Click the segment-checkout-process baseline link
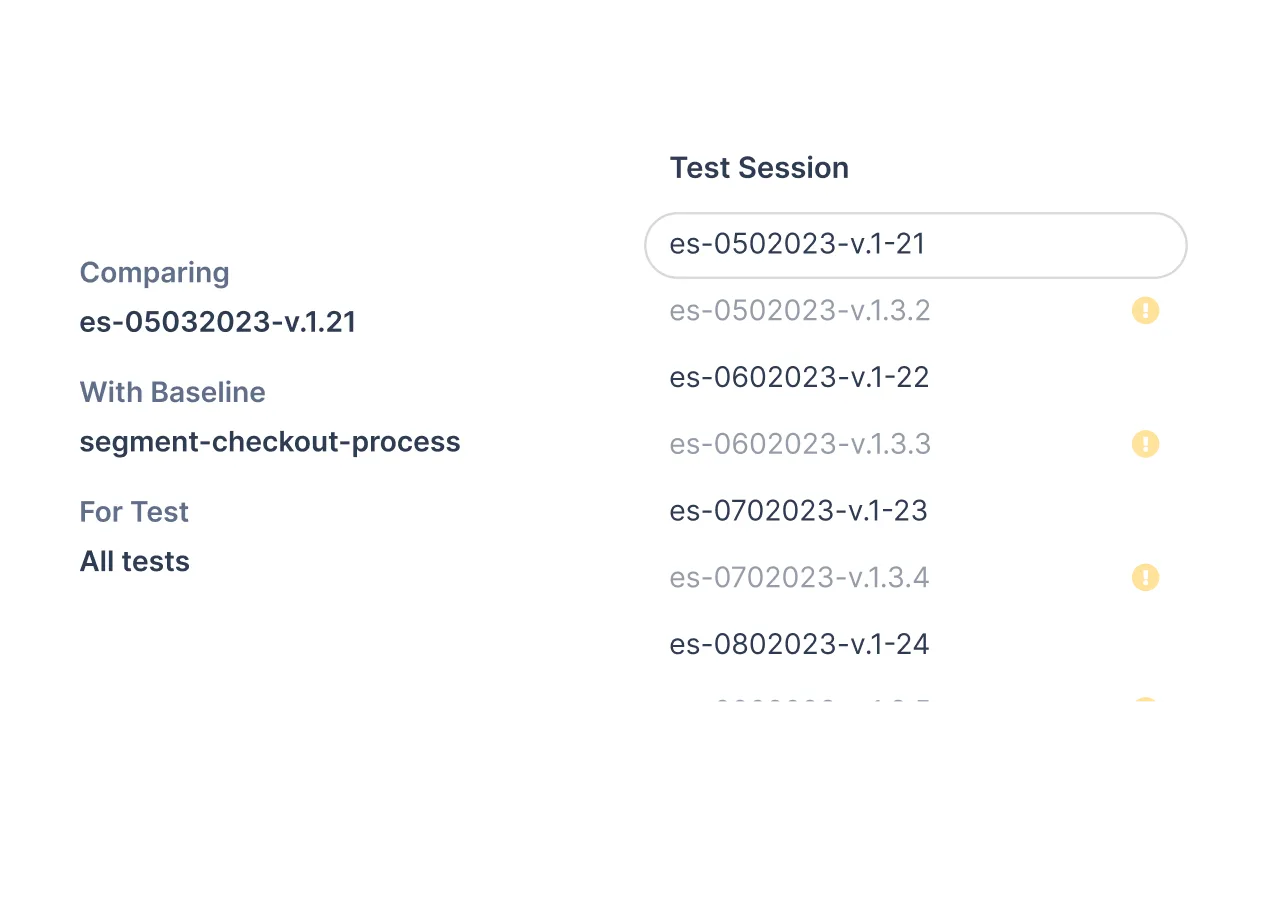Screen dimensions: 1281x904 coord(270,441)
